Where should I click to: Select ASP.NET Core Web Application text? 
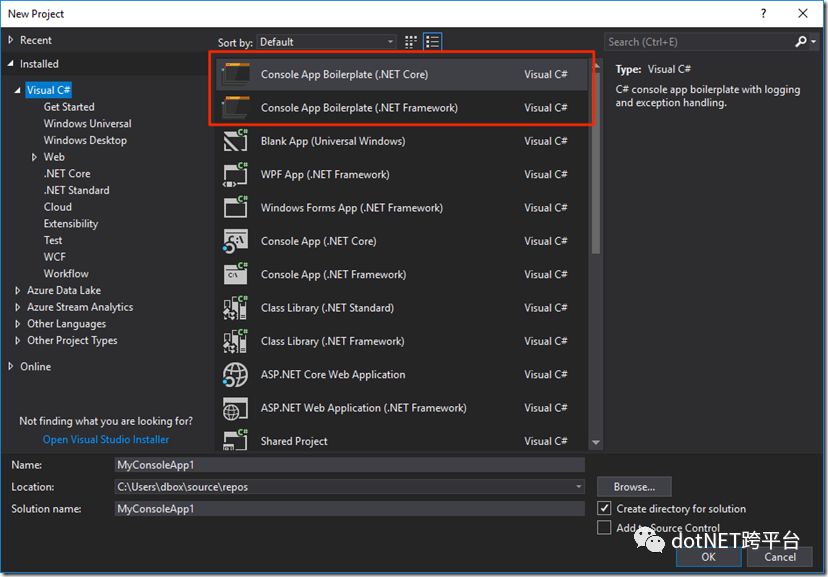pos(333,374)
